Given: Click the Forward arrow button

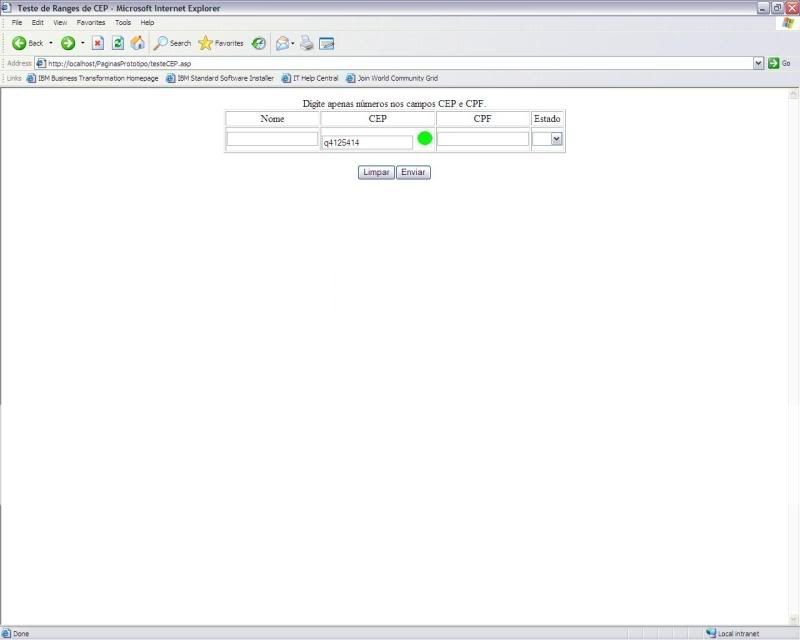Looking at the screenshot, I should [68, 43].
